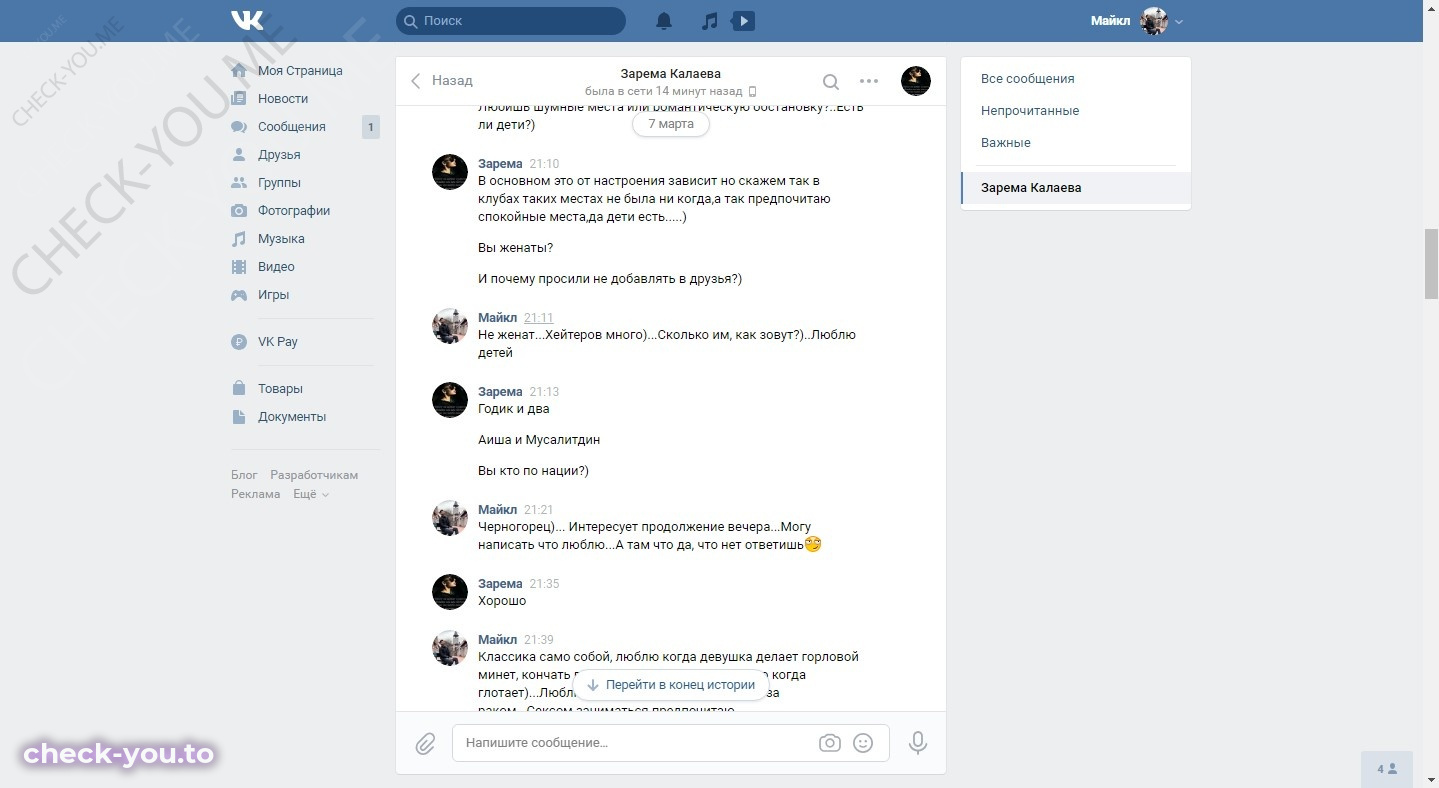Open Друзья in sidebar
1439x788 pixels.
(x=279, y=155)
